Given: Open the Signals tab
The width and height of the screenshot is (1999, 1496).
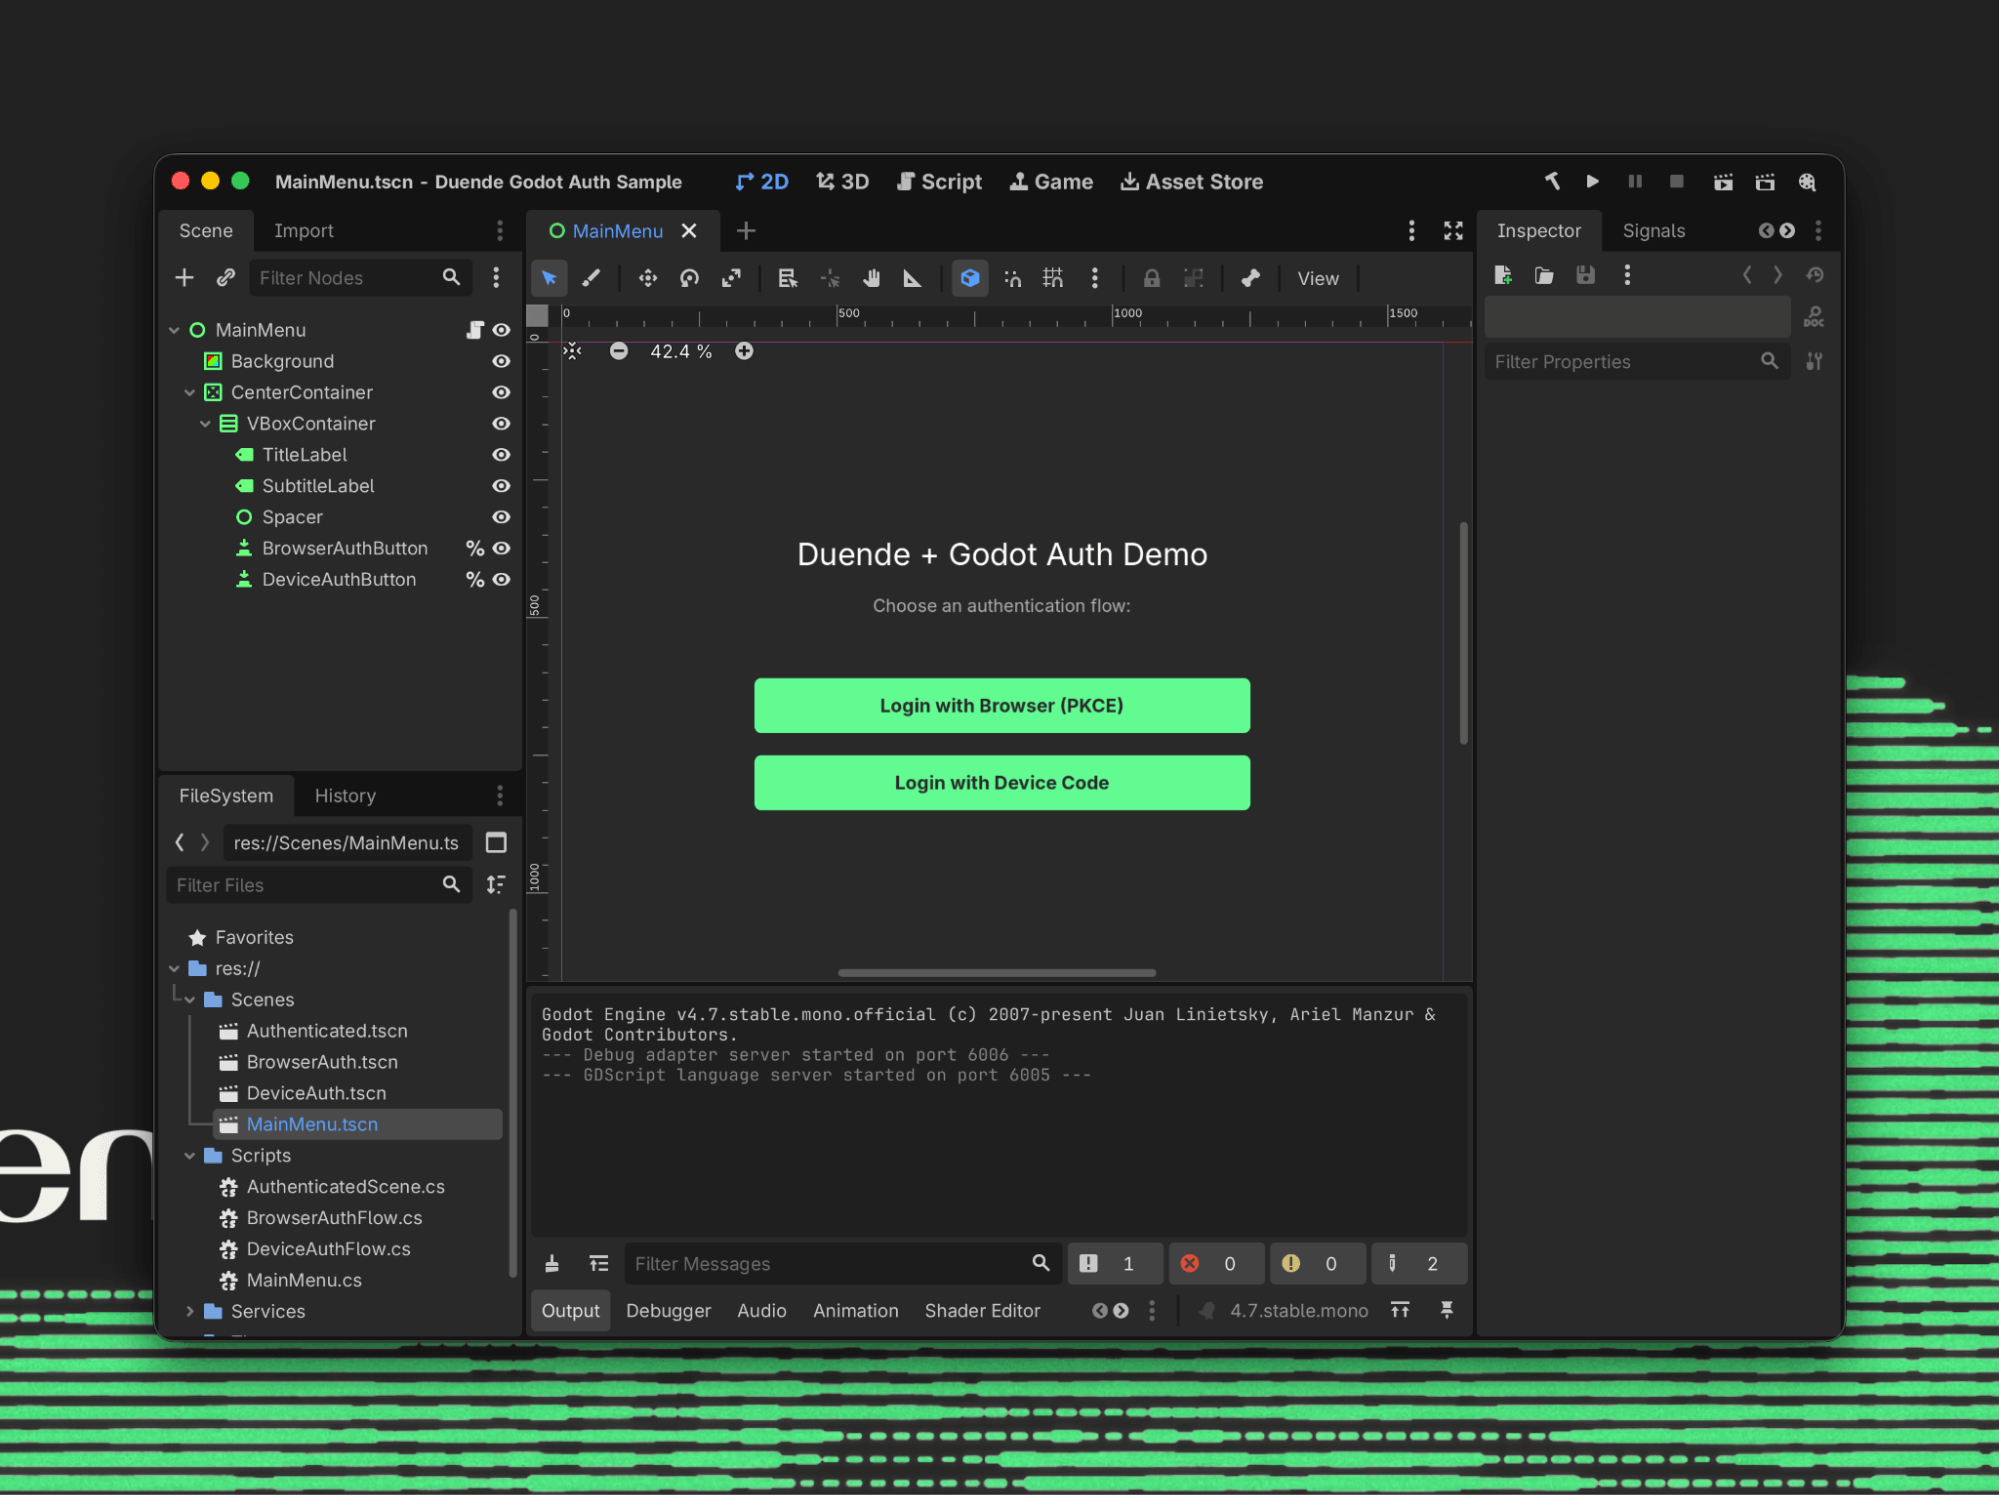Looking at the screenshot, I should (1653, 231).
